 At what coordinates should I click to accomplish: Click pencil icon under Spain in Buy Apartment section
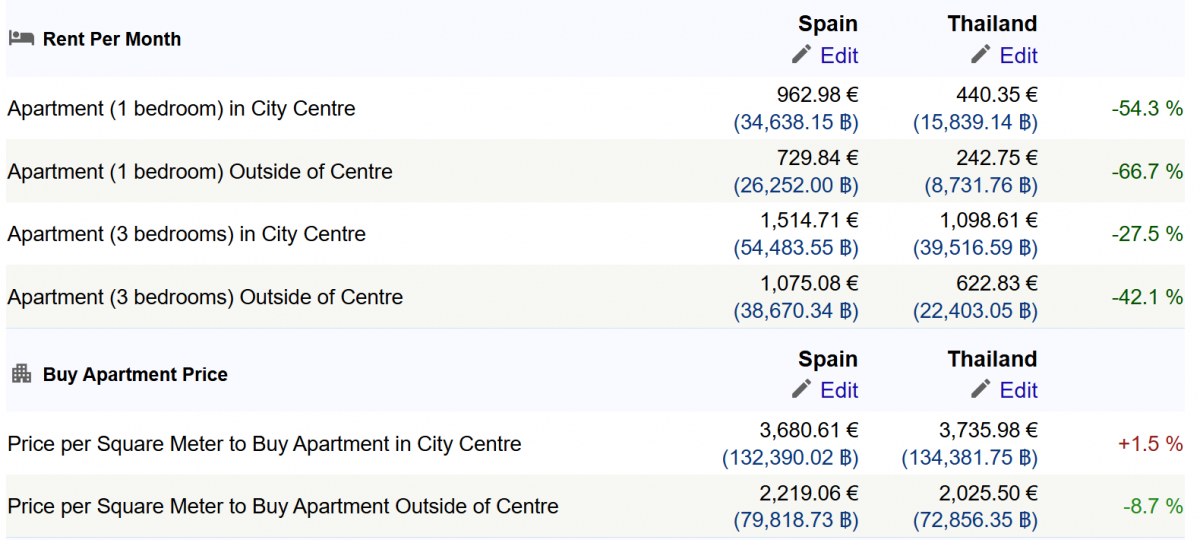(801, 390)
